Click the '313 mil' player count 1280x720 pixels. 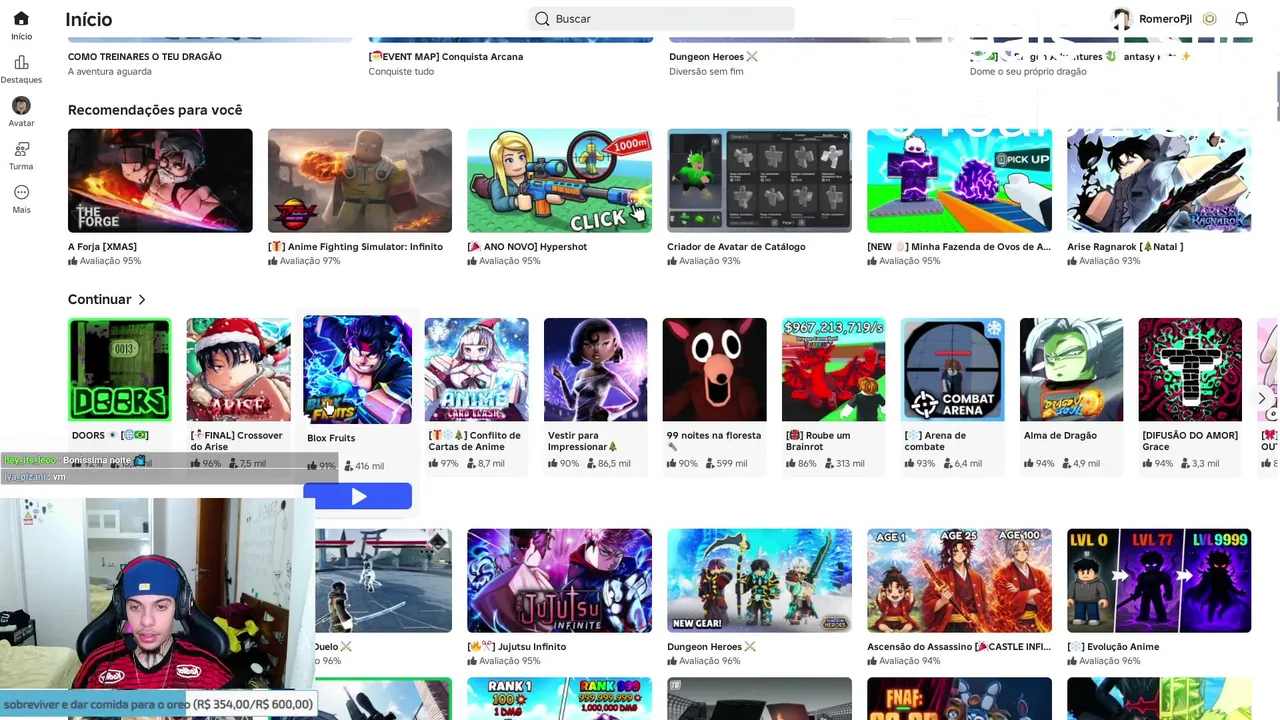[843, 464]
